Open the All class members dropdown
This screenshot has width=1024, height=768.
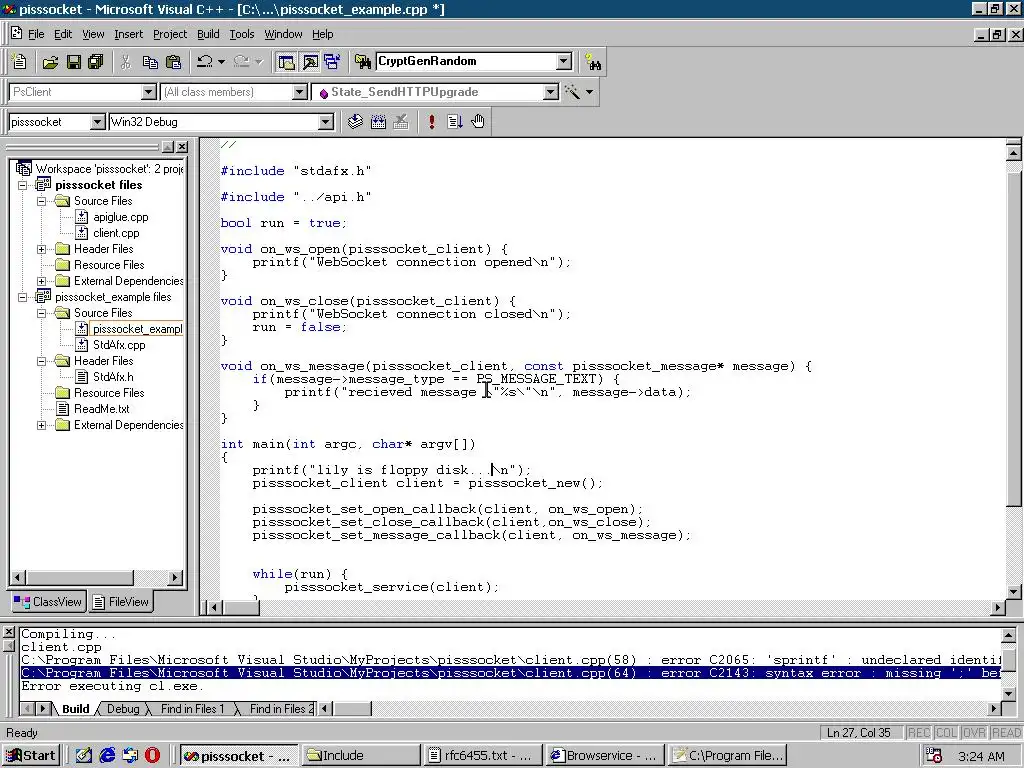[x=300, y=92]
